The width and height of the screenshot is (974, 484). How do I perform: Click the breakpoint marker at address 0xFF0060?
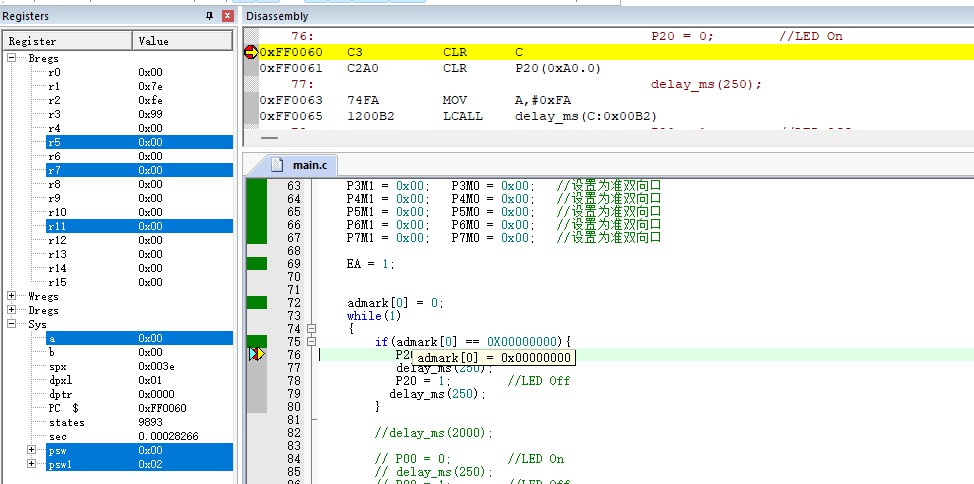point(250,52)
